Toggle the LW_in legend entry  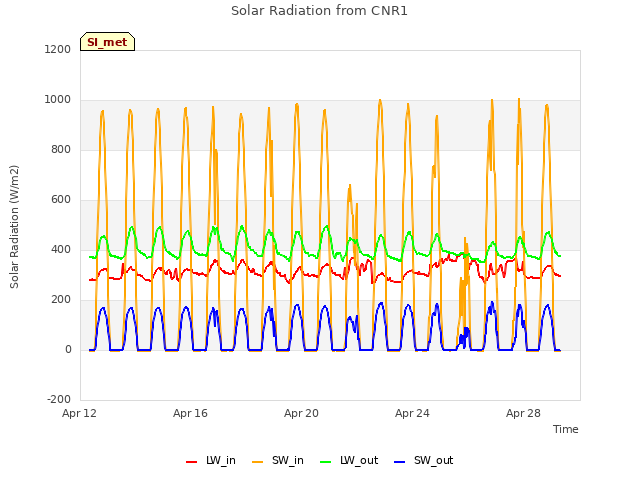211,461
